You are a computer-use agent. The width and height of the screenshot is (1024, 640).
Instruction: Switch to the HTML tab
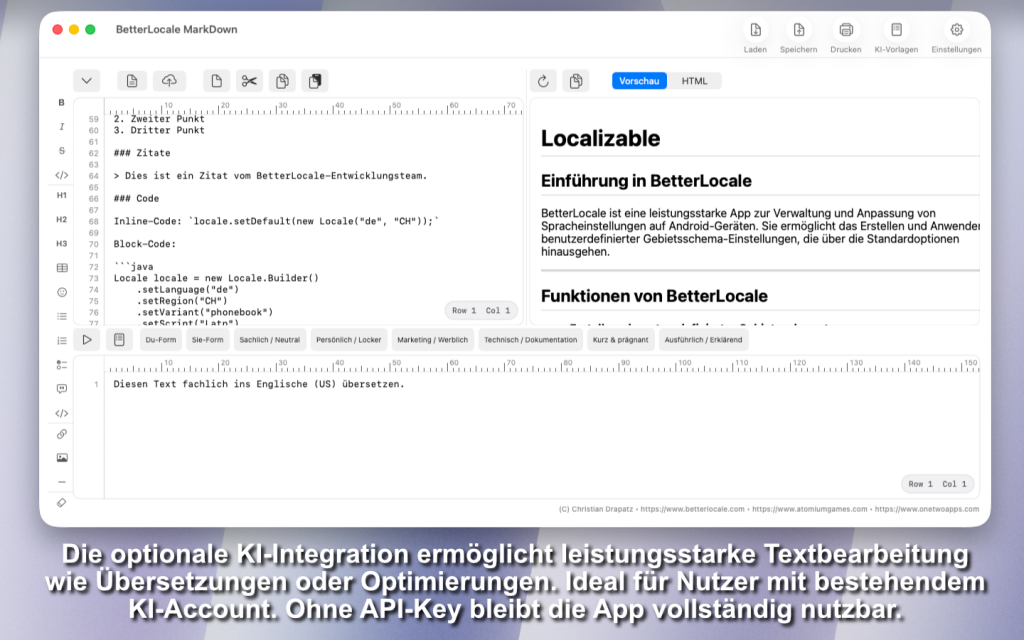(x=694, y=81)
